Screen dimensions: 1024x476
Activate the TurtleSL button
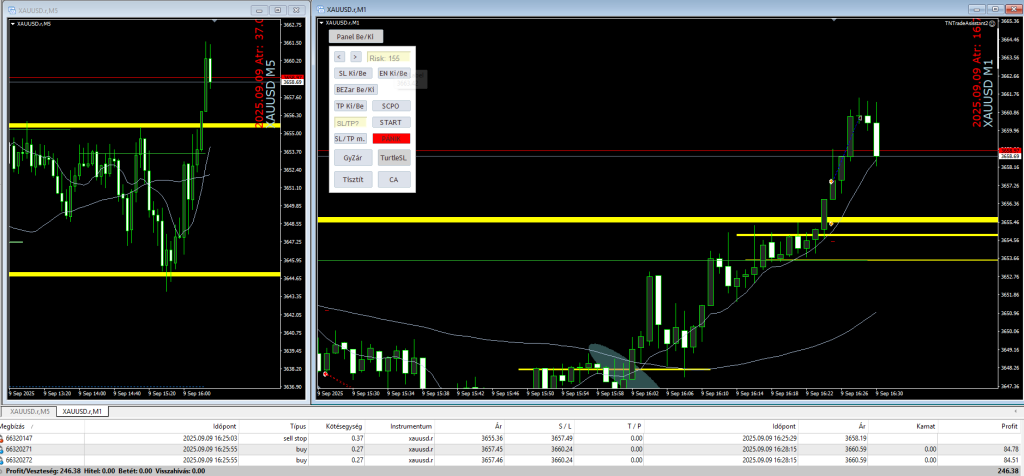pyautogui.click(x=393, y=158)
